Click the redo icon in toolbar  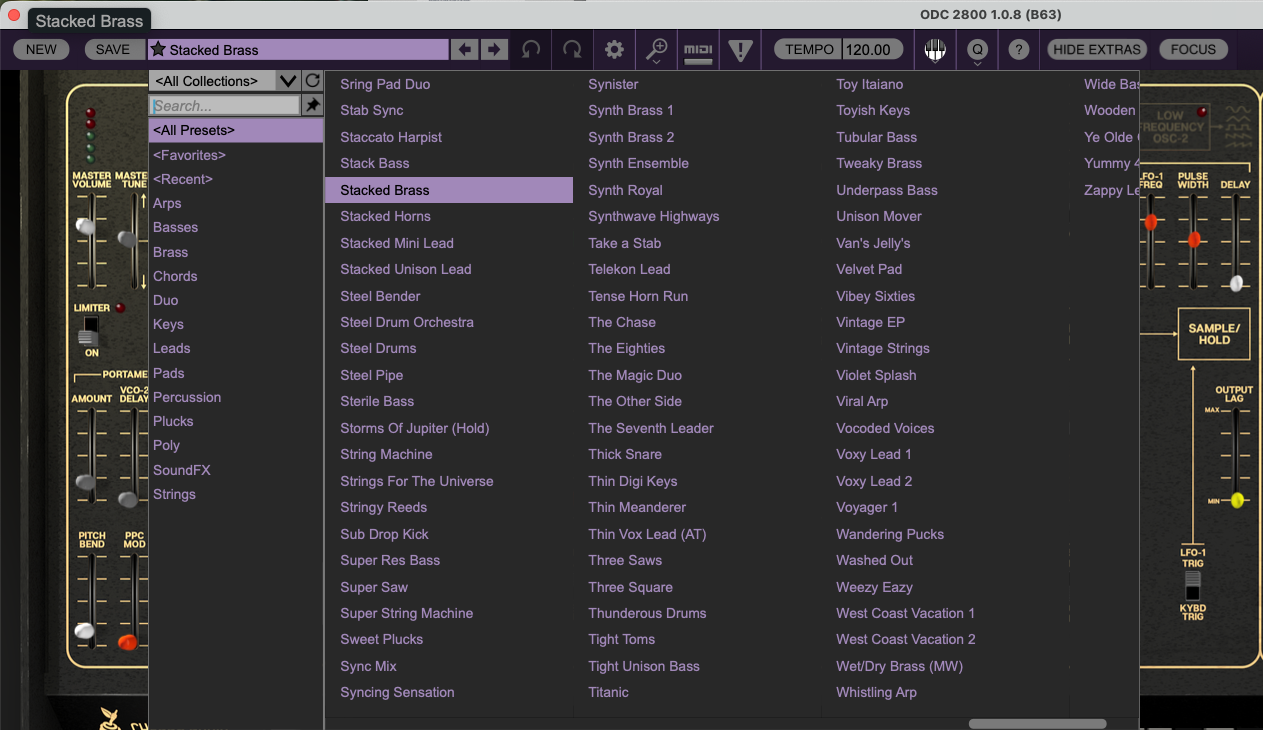point(572,49)
